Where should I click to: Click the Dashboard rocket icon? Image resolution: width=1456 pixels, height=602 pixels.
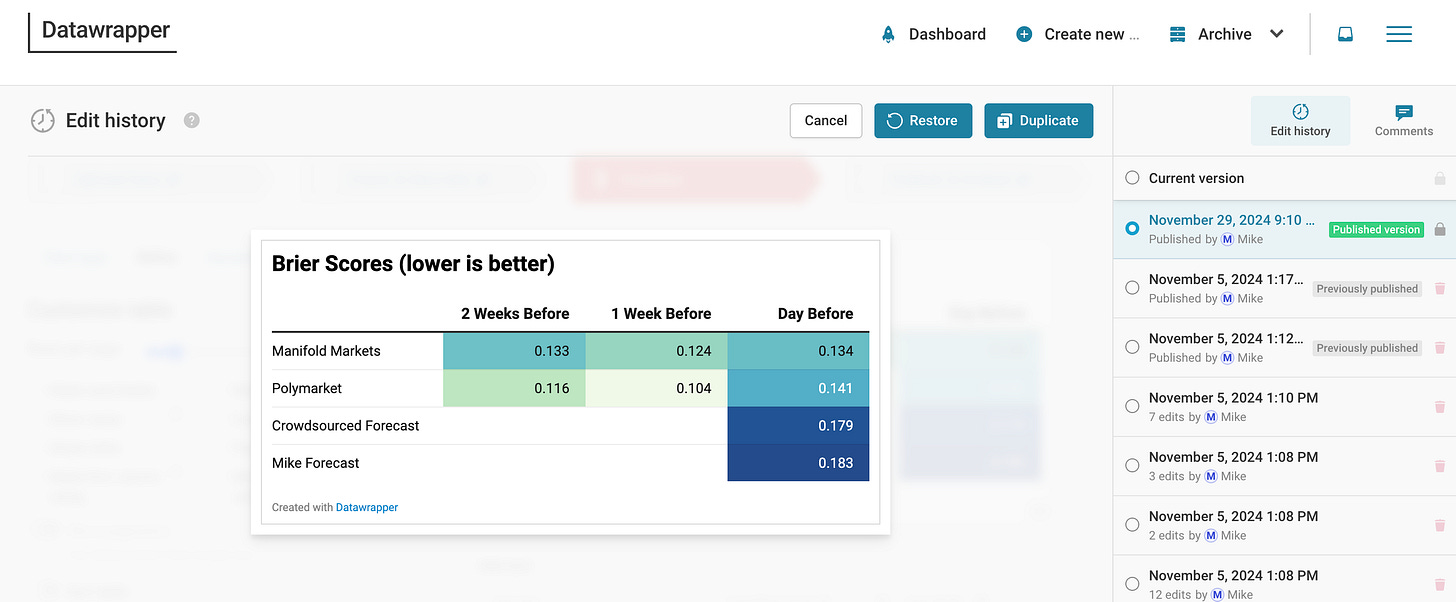coord(888,34)
